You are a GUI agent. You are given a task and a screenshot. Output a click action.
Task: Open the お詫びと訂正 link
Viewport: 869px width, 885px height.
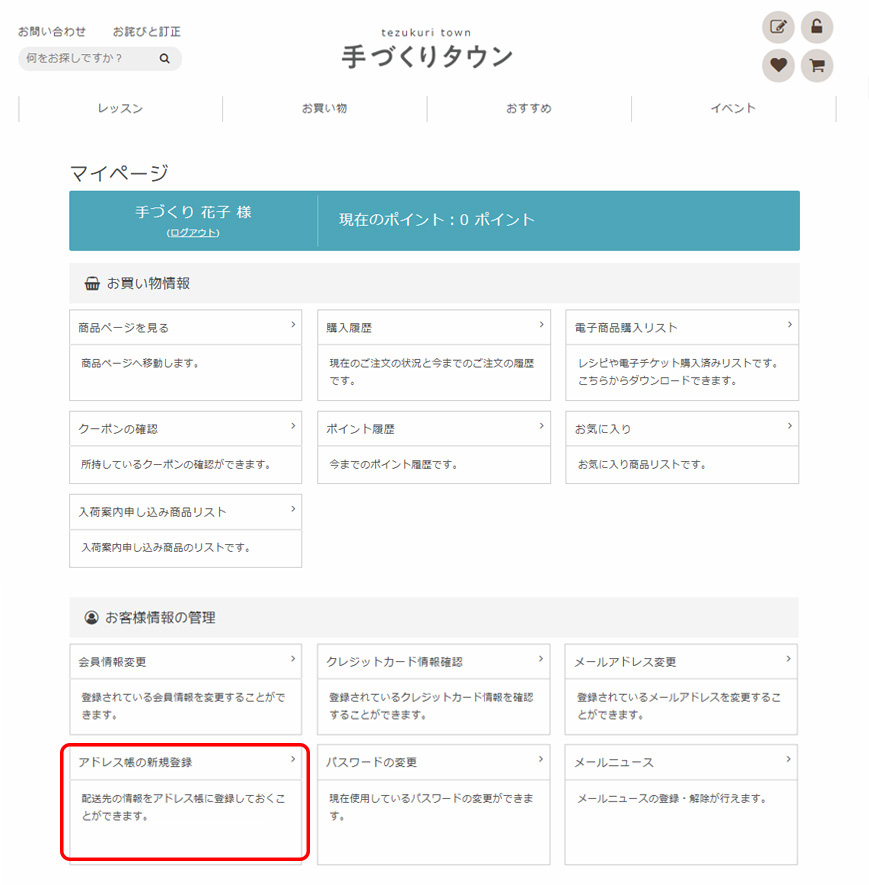click(147, 32)
